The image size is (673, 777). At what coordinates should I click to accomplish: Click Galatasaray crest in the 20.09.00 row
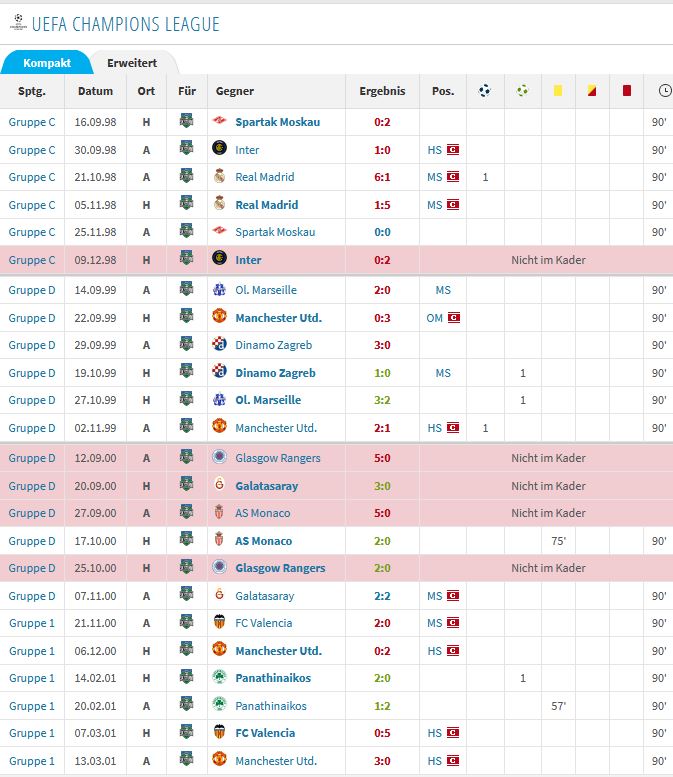pos(220,486)
